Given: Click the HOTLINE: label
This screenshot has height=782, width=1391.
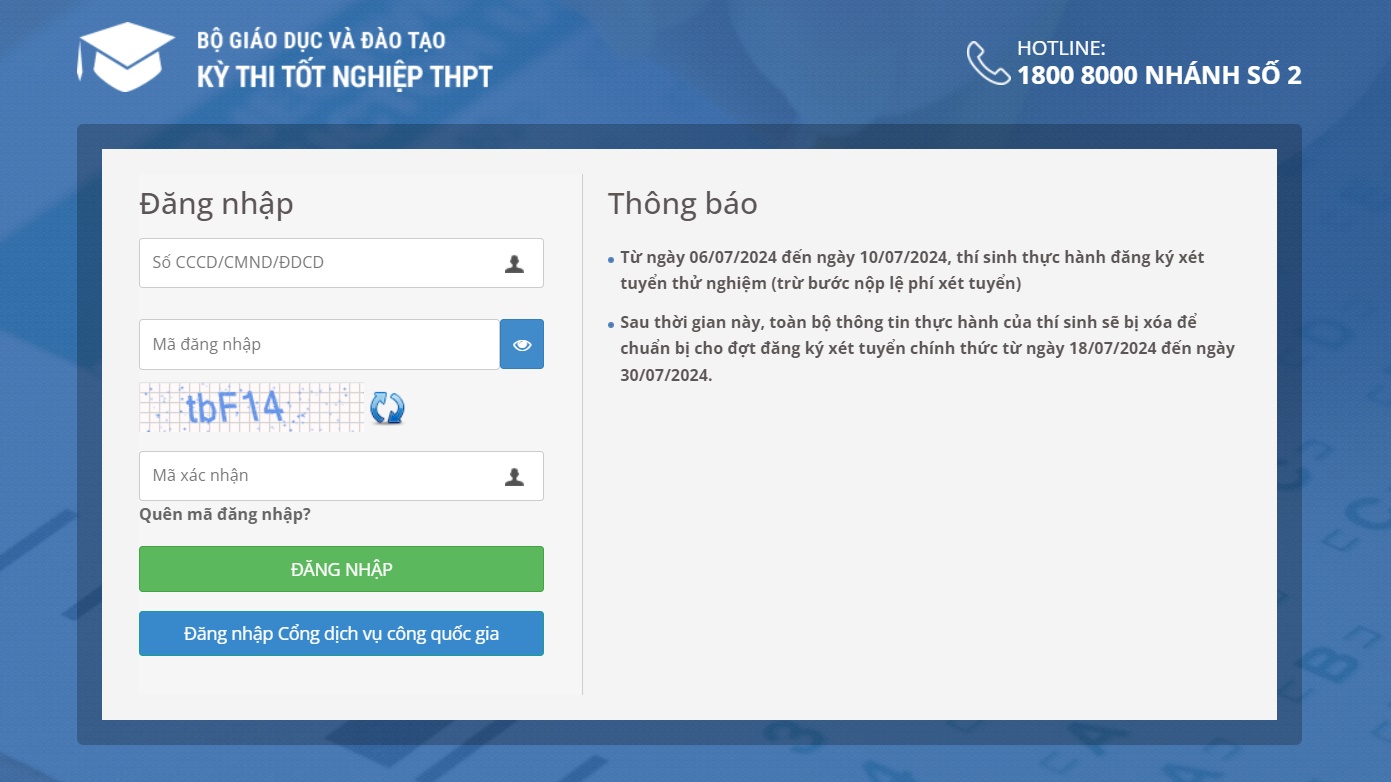Looking at the screenshot, I should click(x=1061, y=48).
